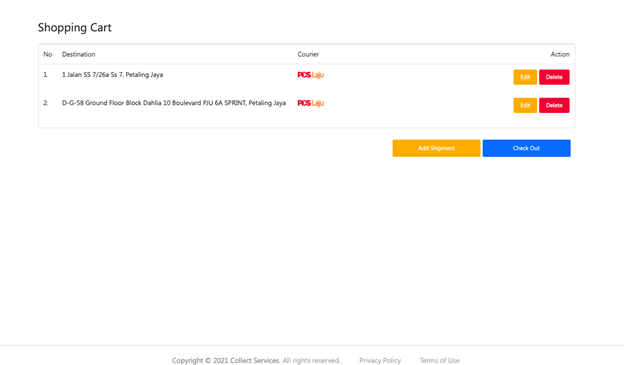The height and width of the screenshot is (365, 624).
Task: Proceed with the Check Out button
Action: [x=526, y=148]
